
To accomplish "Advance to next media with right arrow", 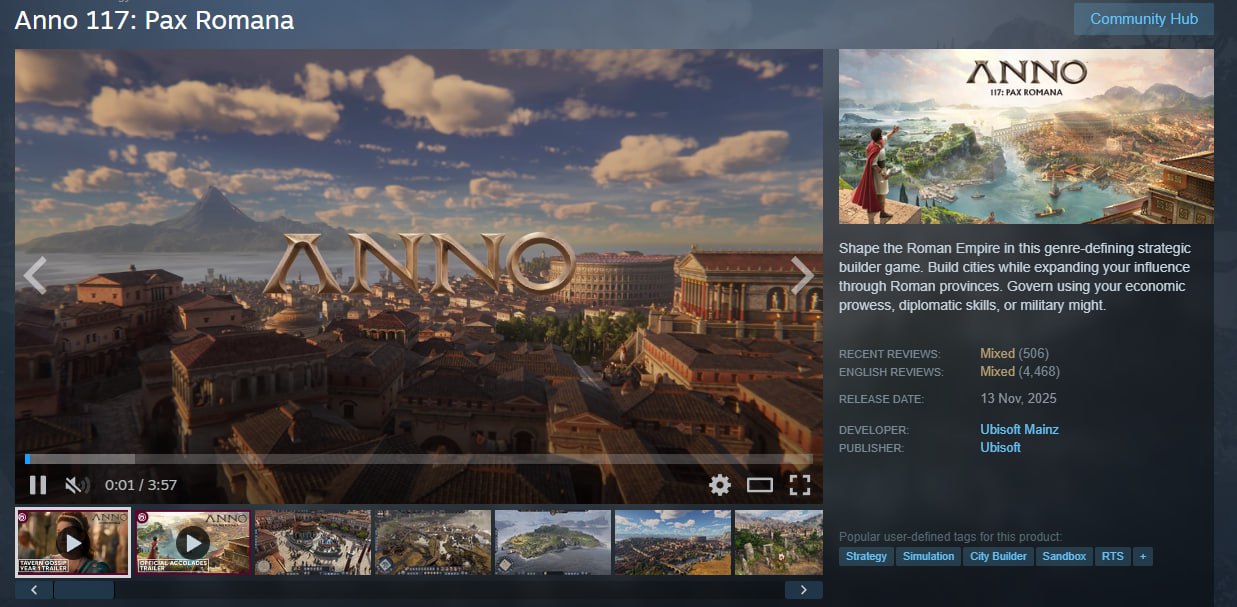I will [802, 275].
